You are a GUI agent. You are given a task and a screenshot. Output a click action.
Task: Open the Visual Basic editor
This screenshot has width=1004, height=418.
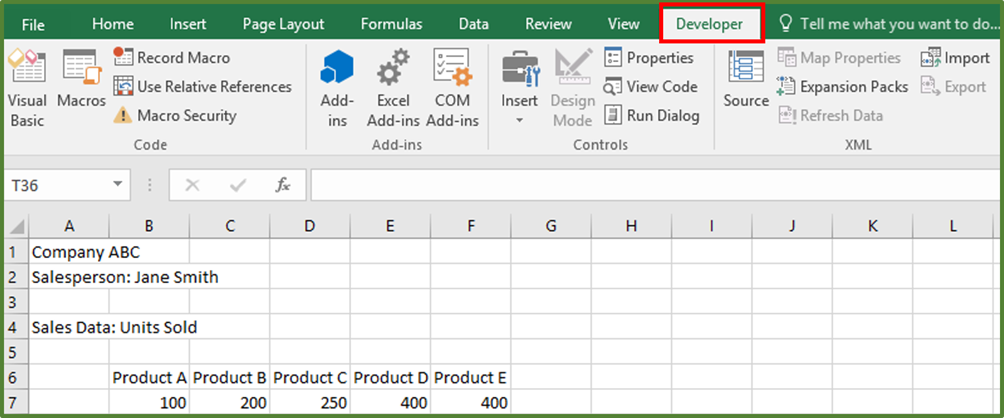click(x=27, y=88)
